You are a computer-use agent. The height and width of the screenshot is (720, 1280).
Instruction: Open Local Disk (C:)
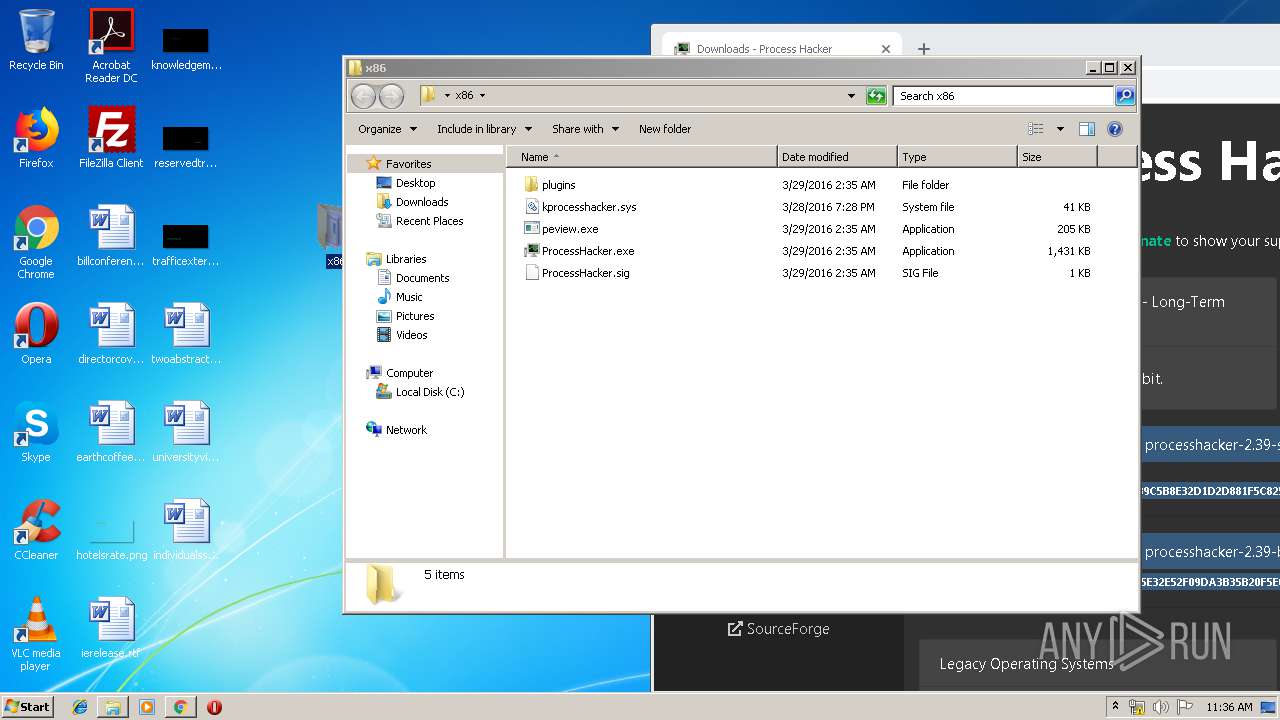pyautogui.click(x=430, y=392)
